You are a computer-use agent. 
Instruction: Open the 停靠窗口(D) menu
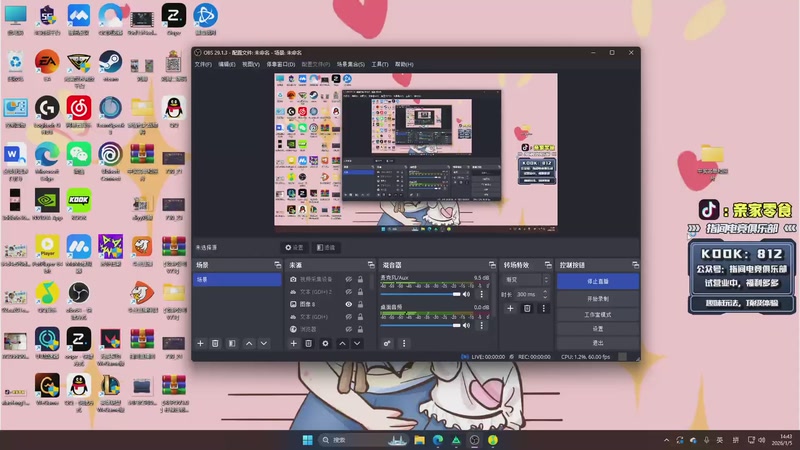click(x=281, y=64)
